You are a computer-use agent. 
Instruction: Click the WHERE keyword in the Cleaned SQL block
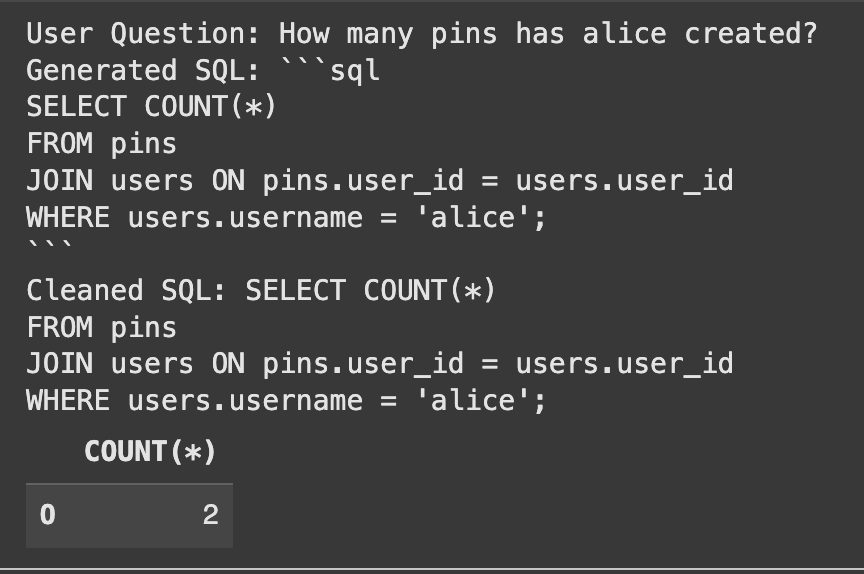click(x=67, y=400)
